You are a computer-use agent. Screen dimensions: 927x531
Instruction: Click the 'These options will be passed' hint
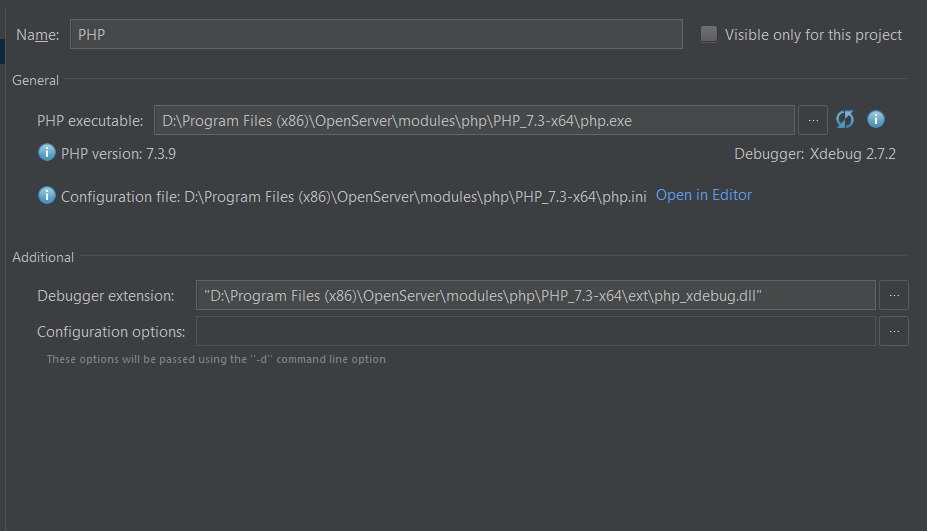216,359
